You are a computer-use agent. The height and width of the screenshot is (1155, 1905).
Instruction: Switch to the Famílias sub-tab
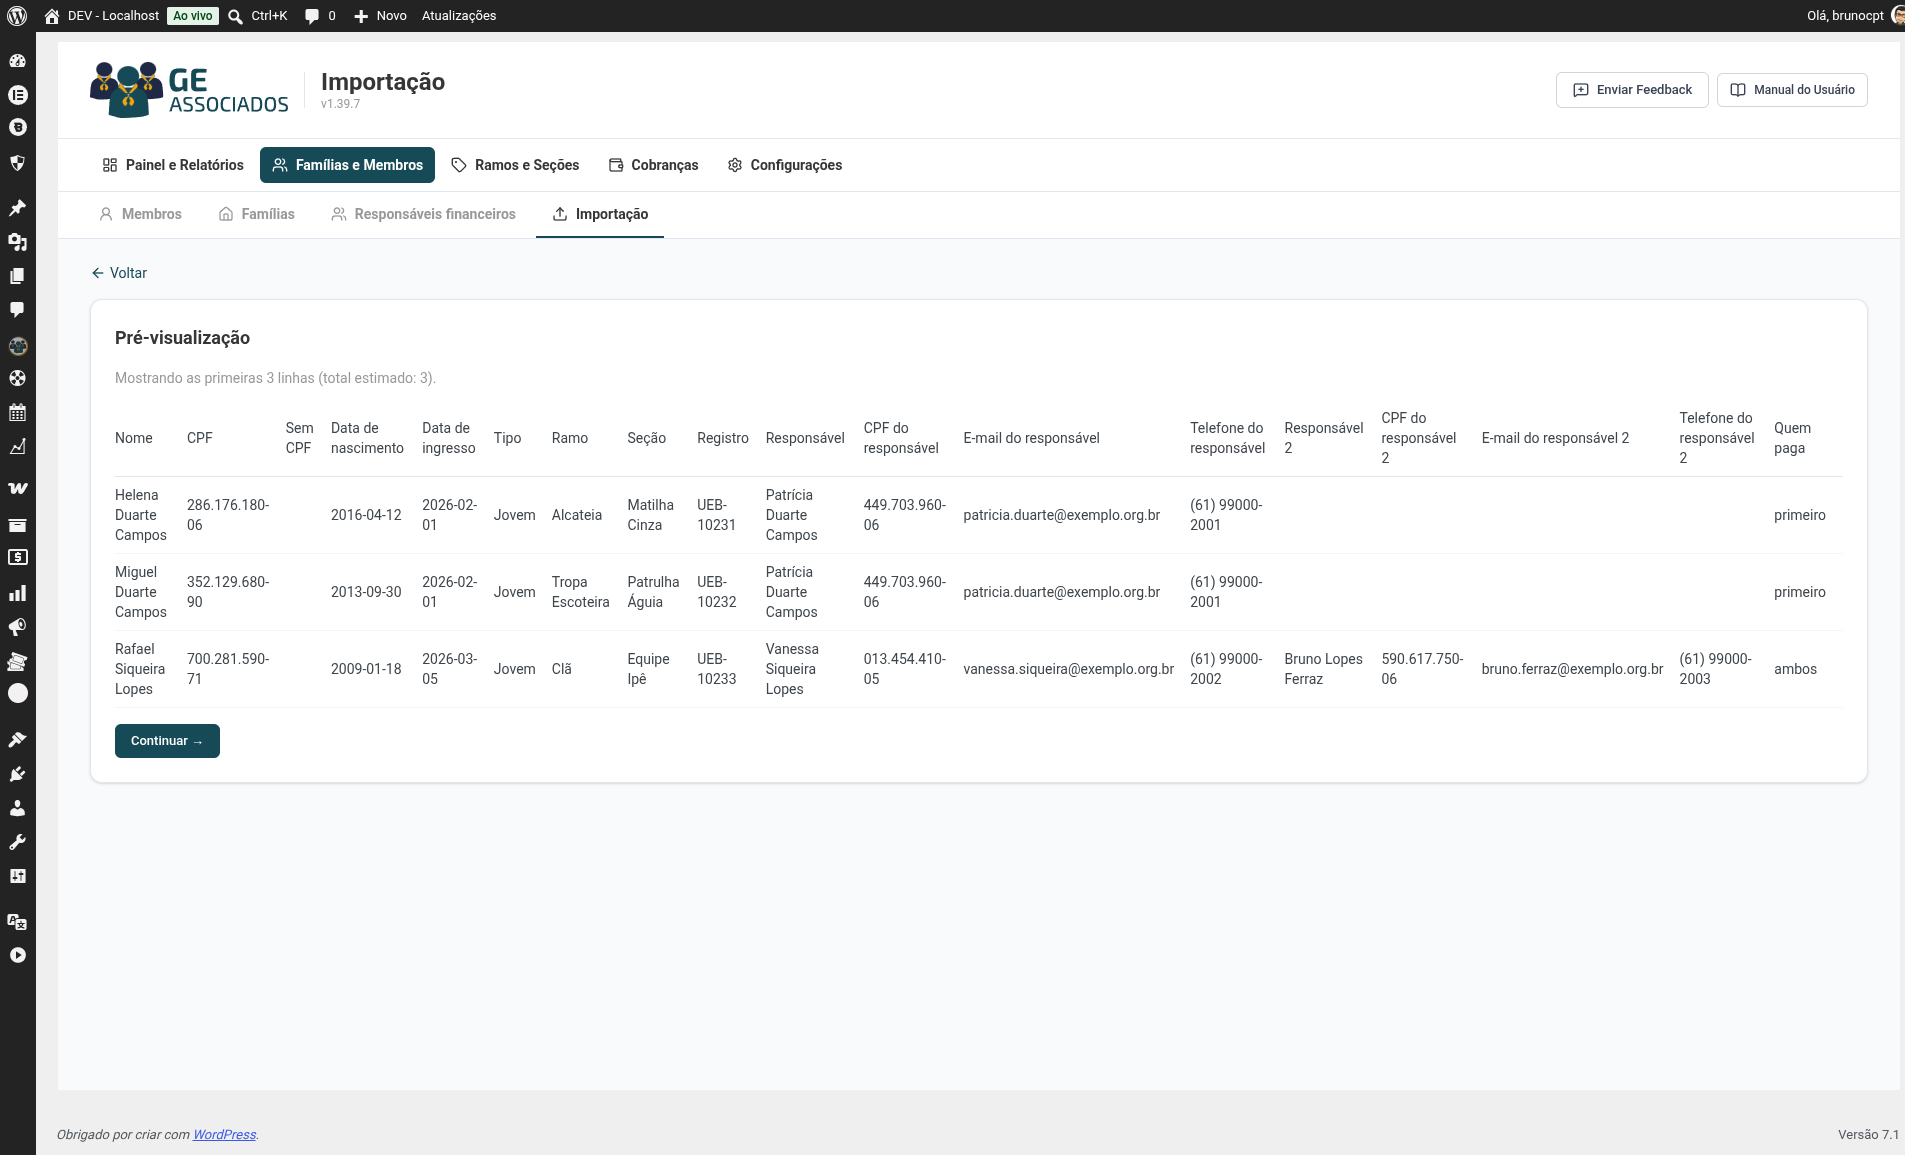click(x=257, y=214)
